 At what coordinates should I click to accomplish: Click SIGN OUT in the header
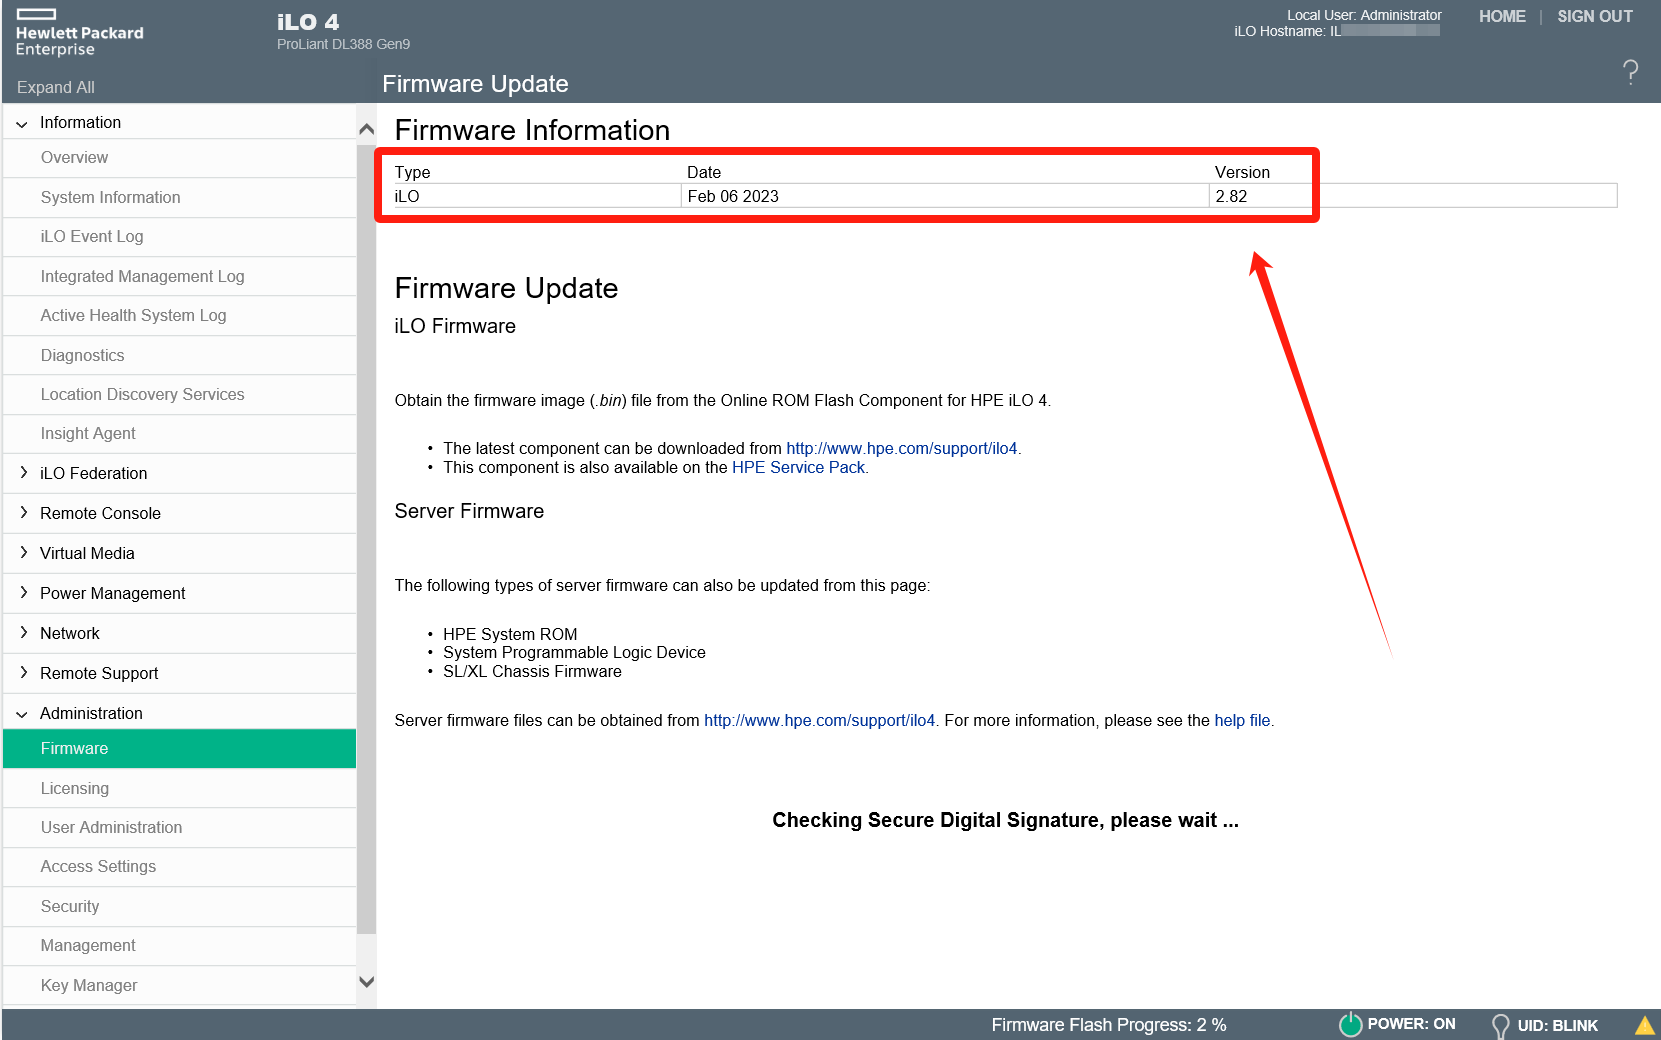(x=1594, y=17)
